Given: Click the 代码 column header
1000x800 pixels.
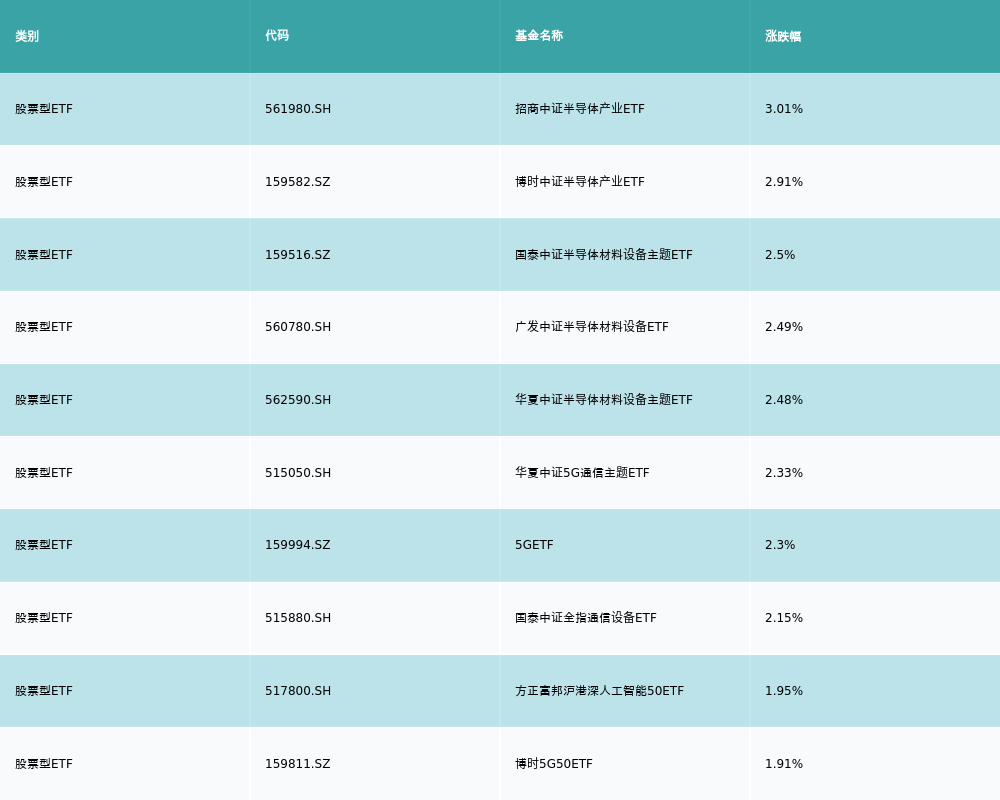Looking at the screenshot, I should coord(277,36).
